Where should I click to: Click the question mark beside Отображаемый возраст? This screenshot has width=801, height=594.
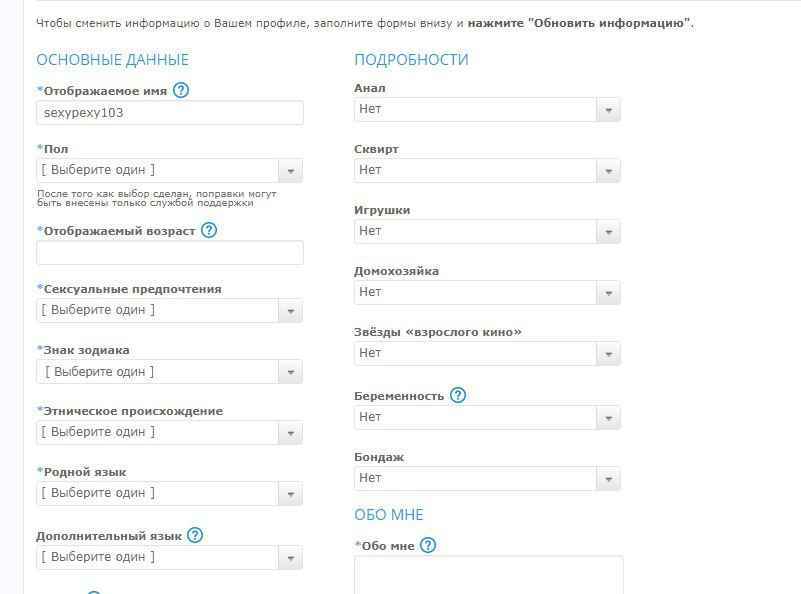(x=209, y=229)
